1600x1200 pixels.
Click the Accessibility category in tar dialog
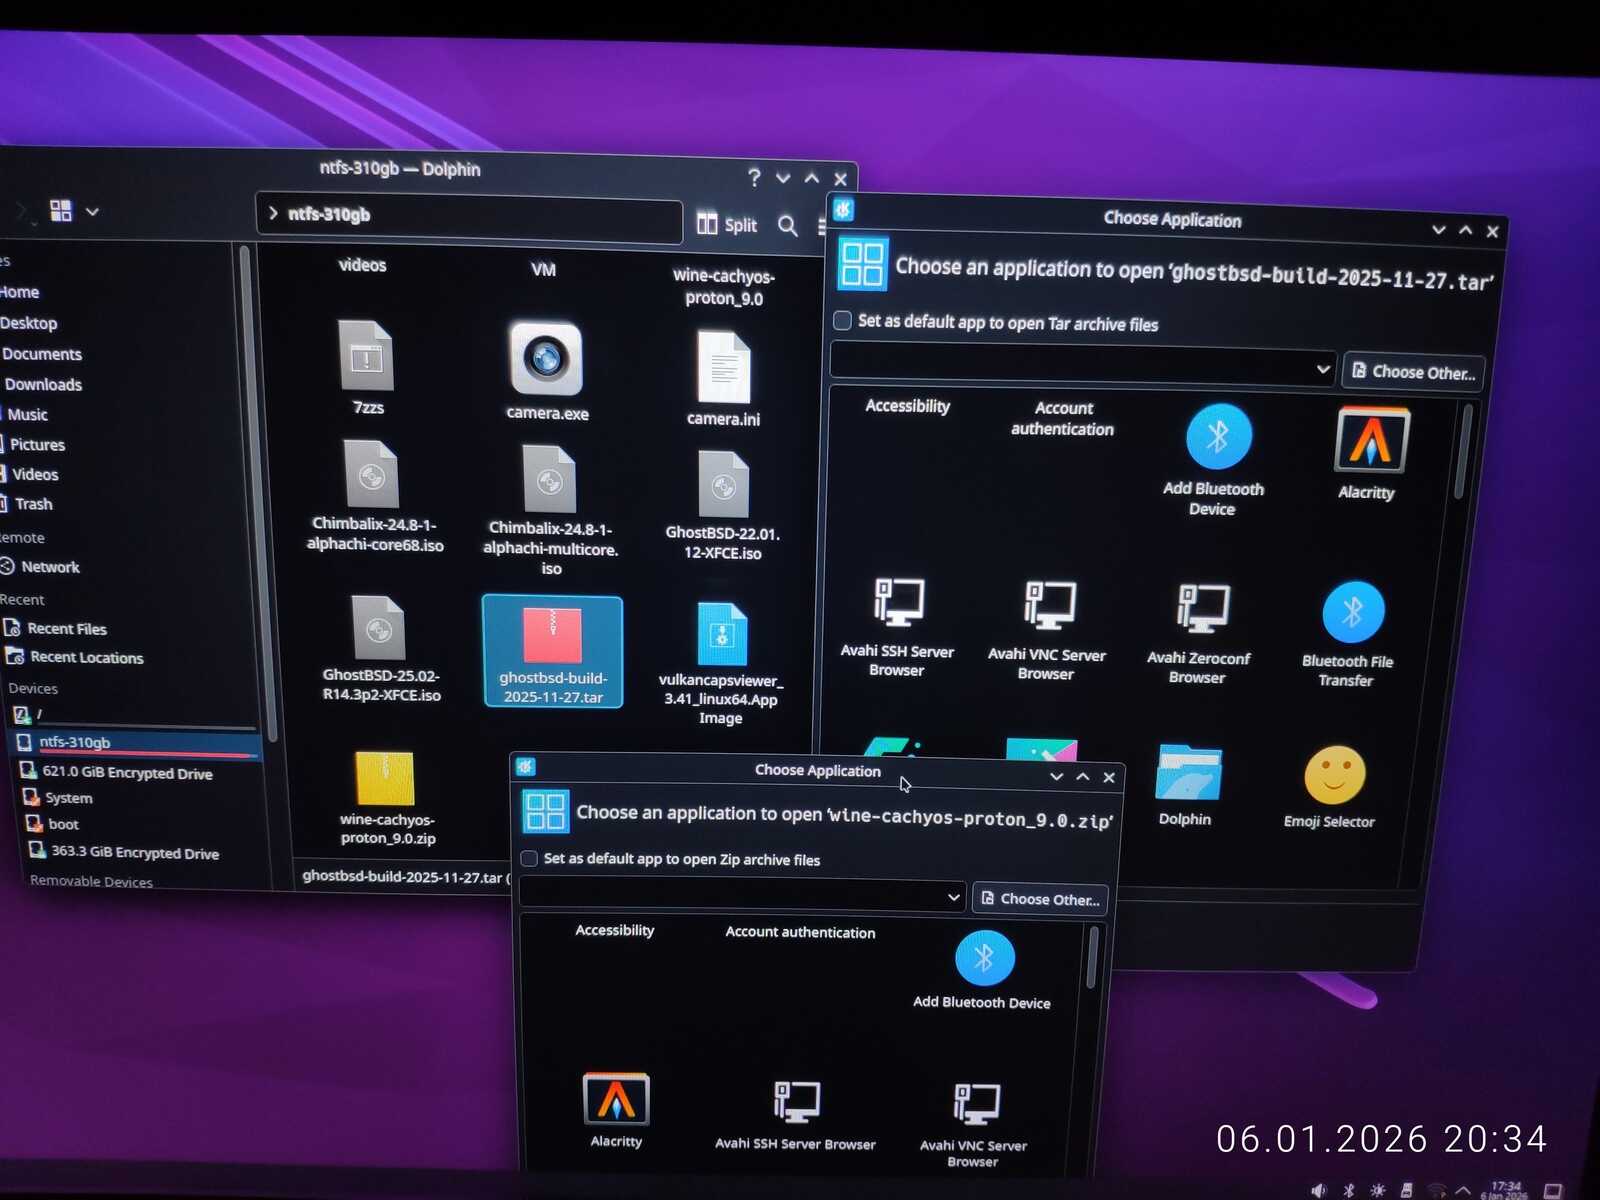point(907,406)
